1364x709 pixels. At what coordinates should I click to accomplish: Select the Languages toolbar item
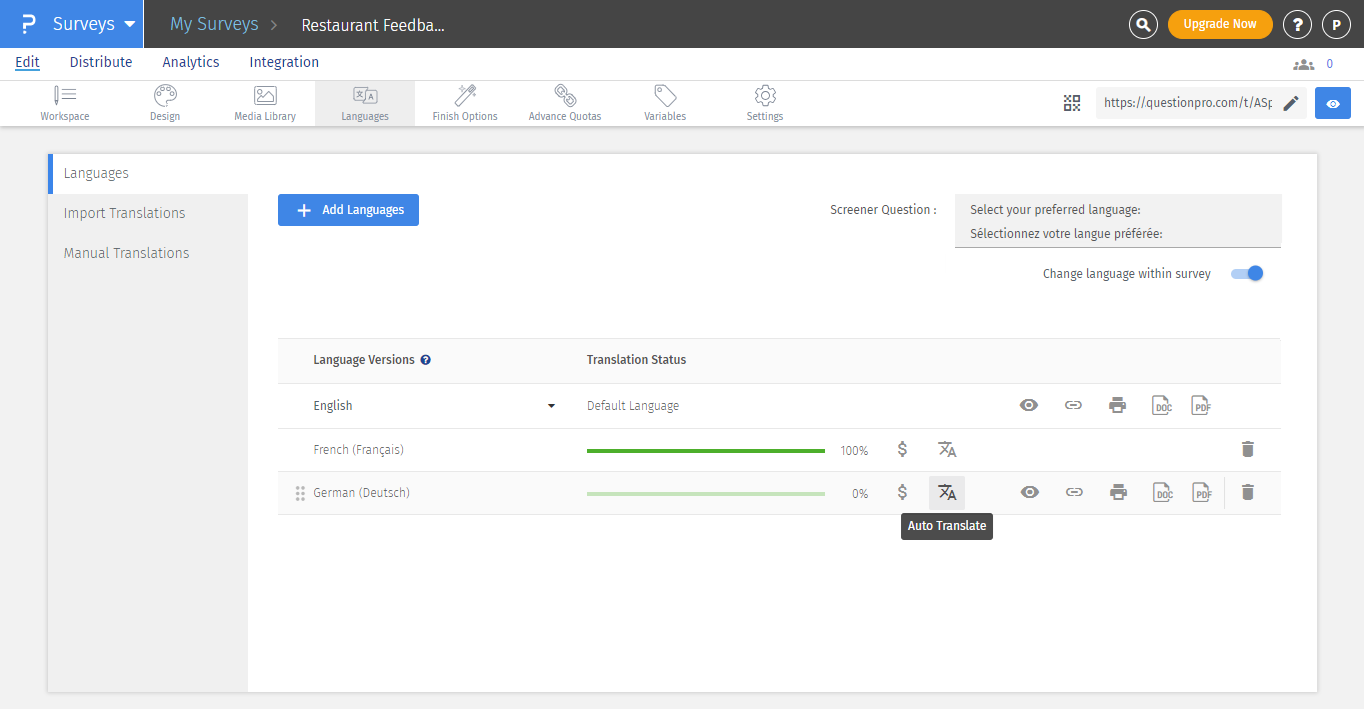[365, 103]
